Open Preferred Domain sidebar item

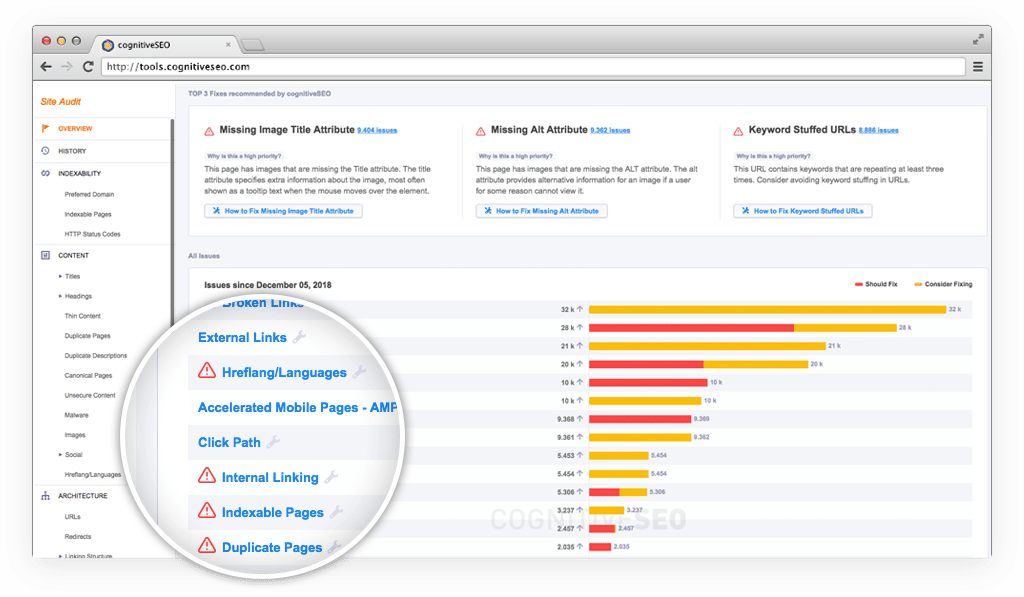(89, 195)
